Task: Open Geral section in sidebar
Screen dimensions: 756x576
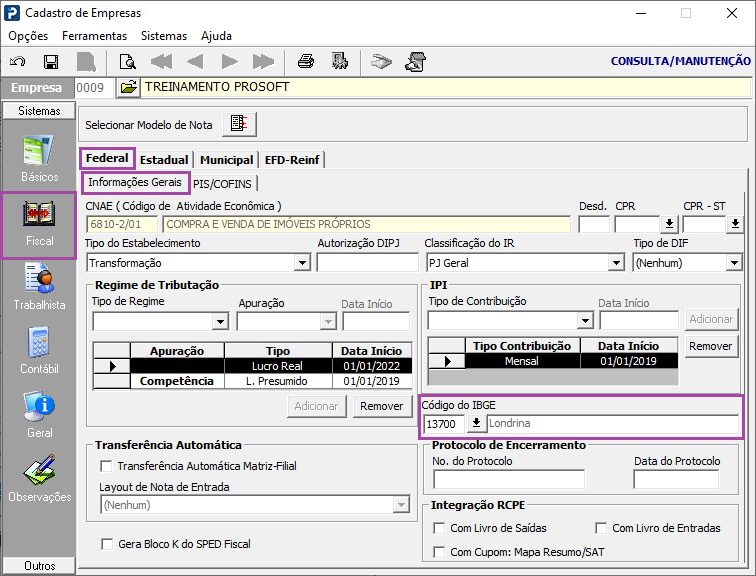Action: click(x=40, y=415)
